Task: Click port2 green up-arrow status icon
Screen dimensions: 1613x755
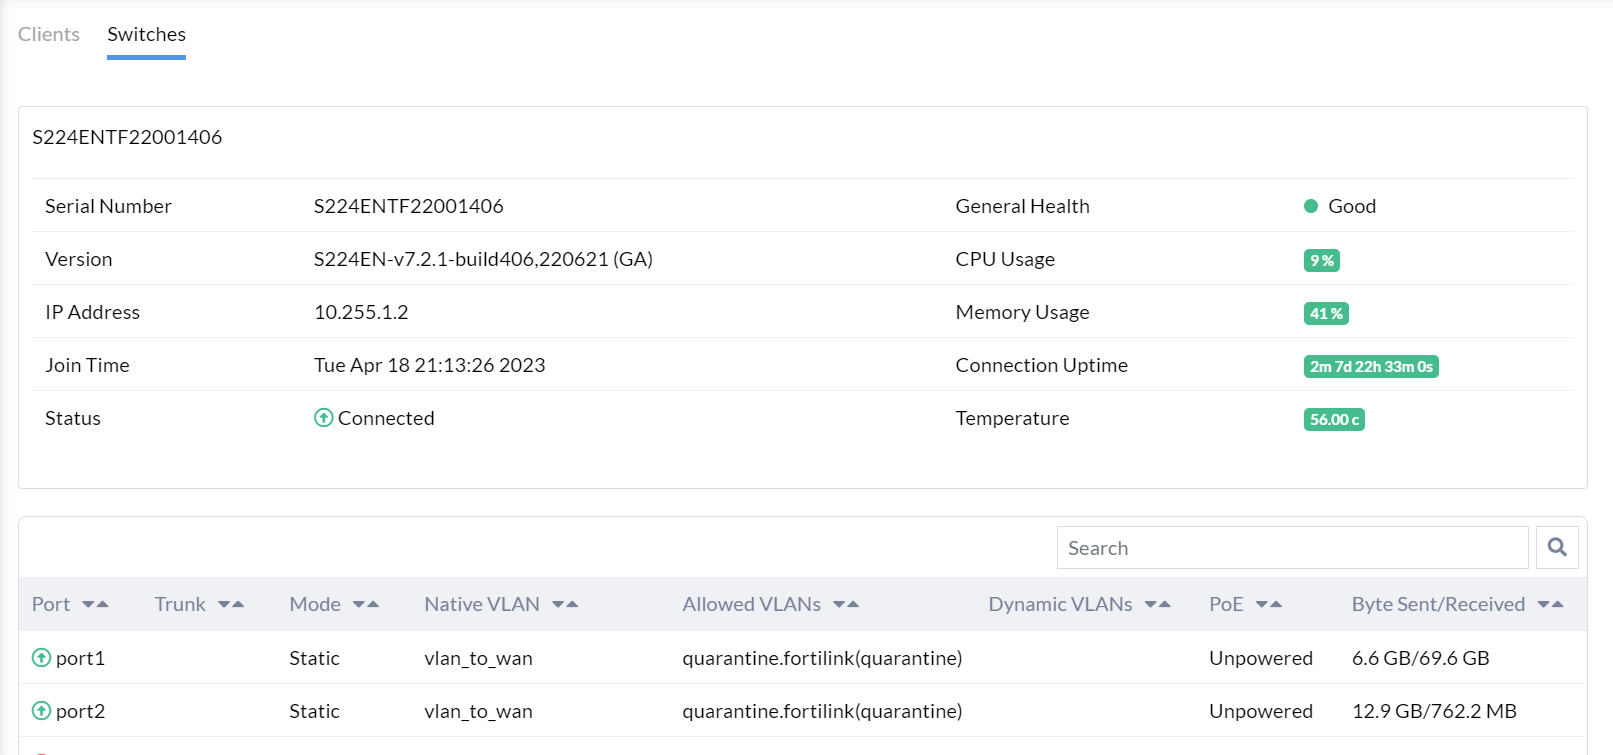Action: click(41, 711)
